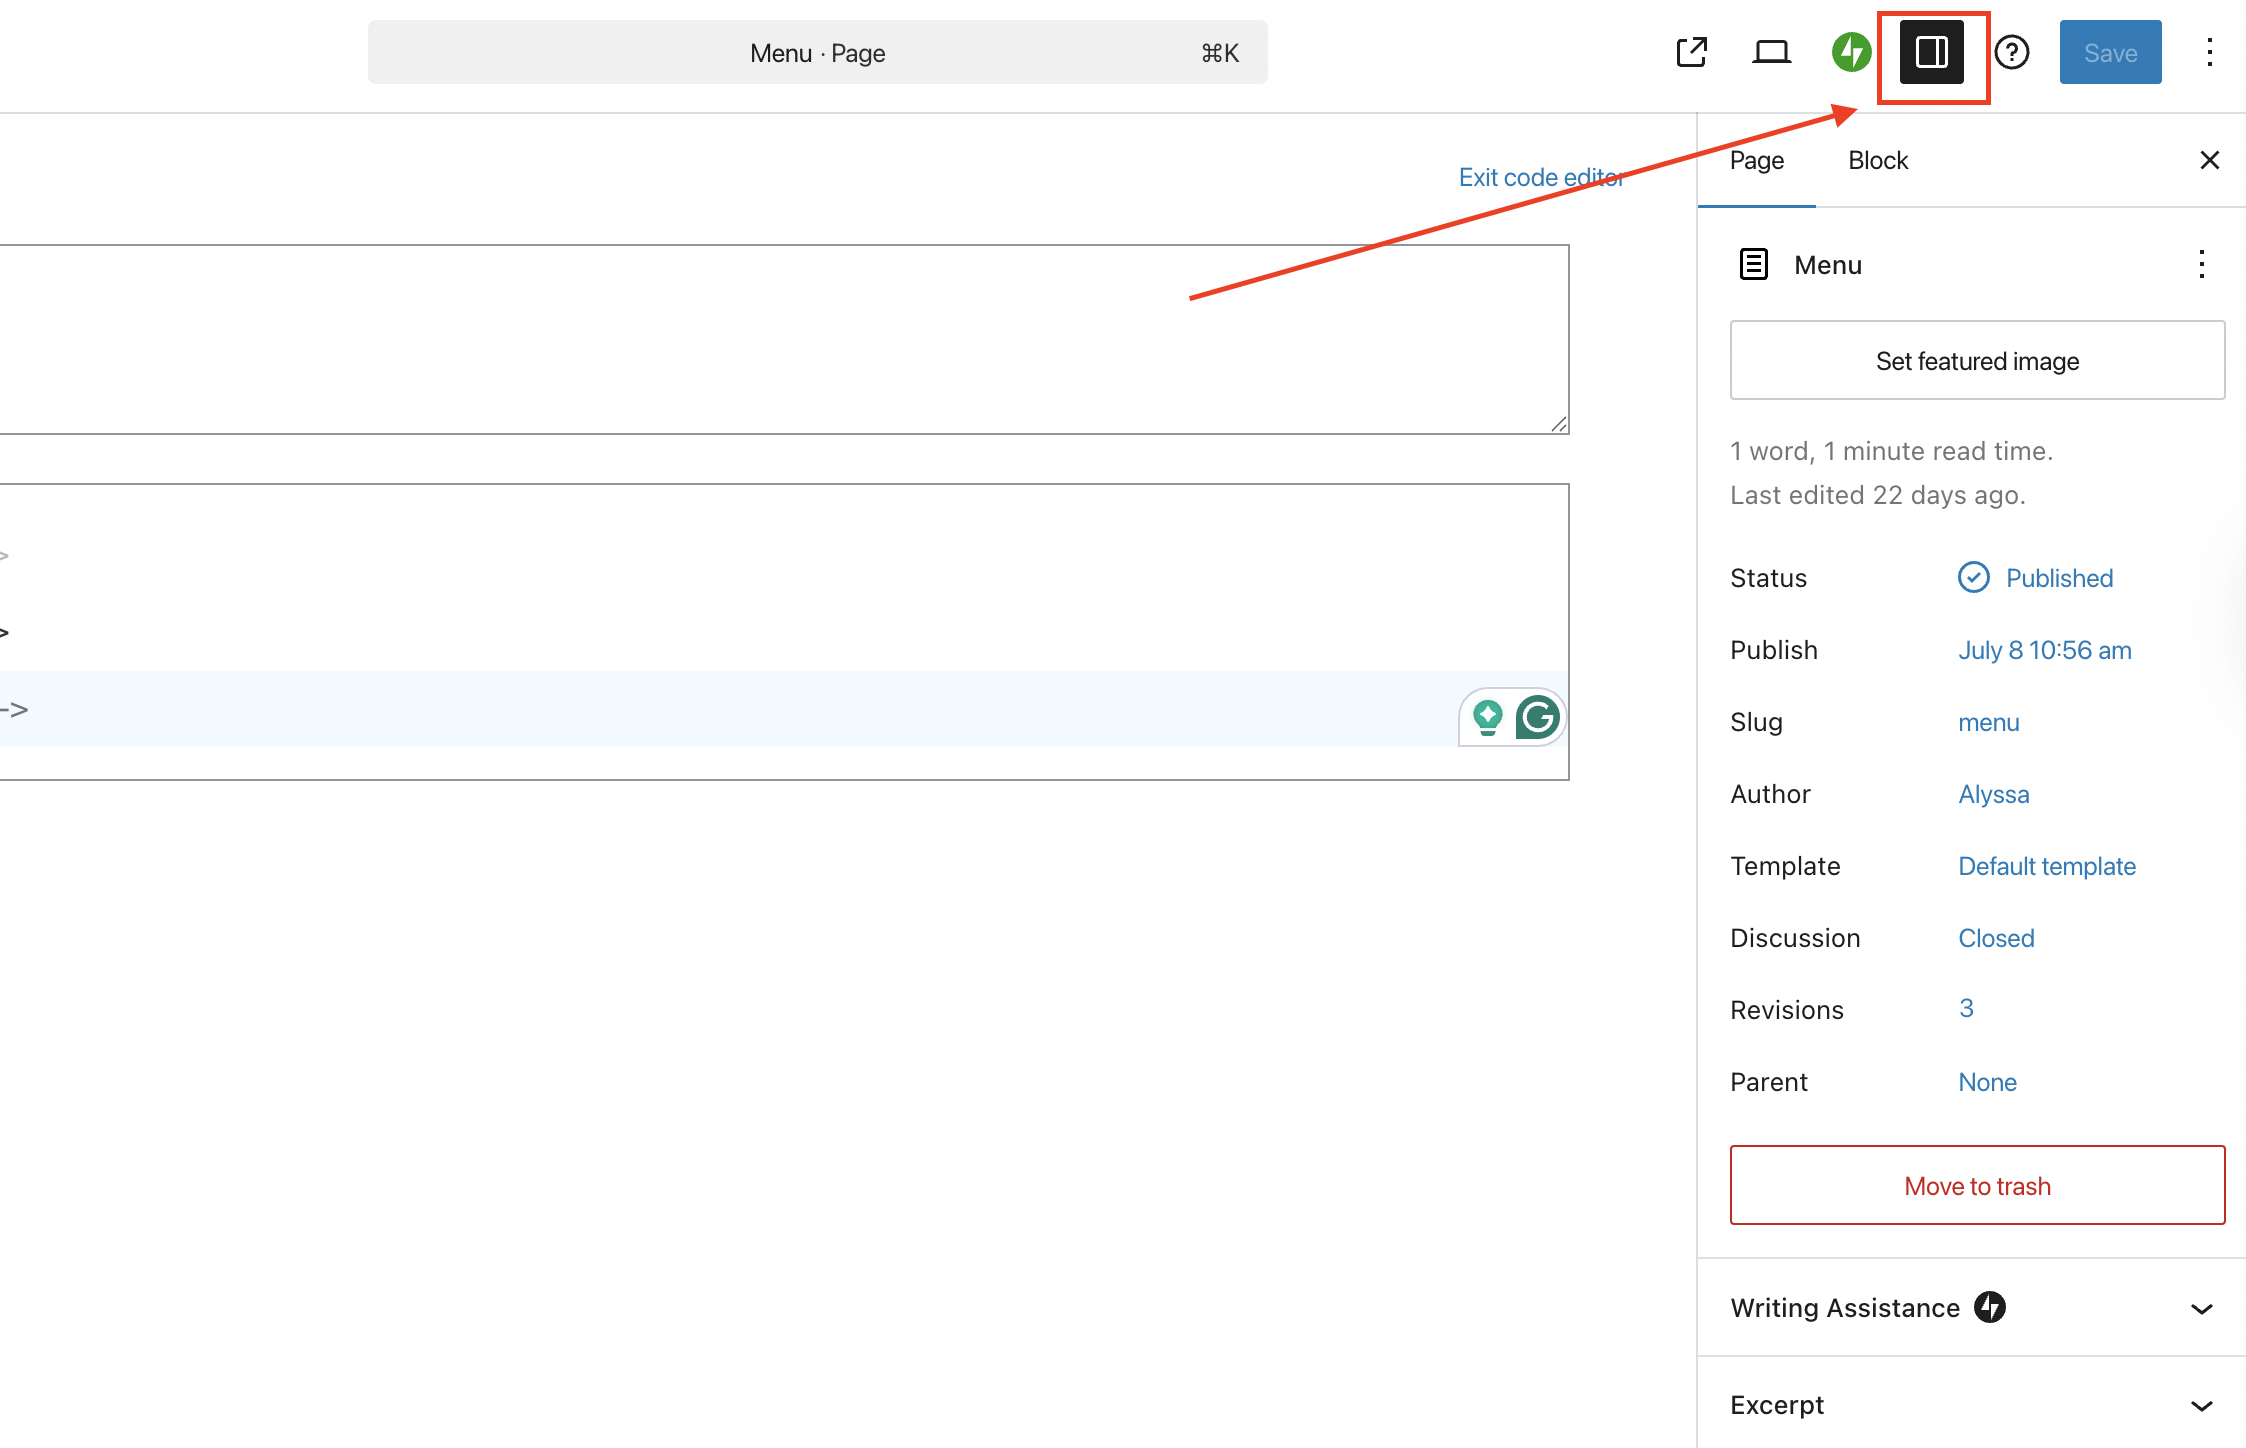Click the Published status check icon
The image size is (2246, 1448).
[1973, 577]
